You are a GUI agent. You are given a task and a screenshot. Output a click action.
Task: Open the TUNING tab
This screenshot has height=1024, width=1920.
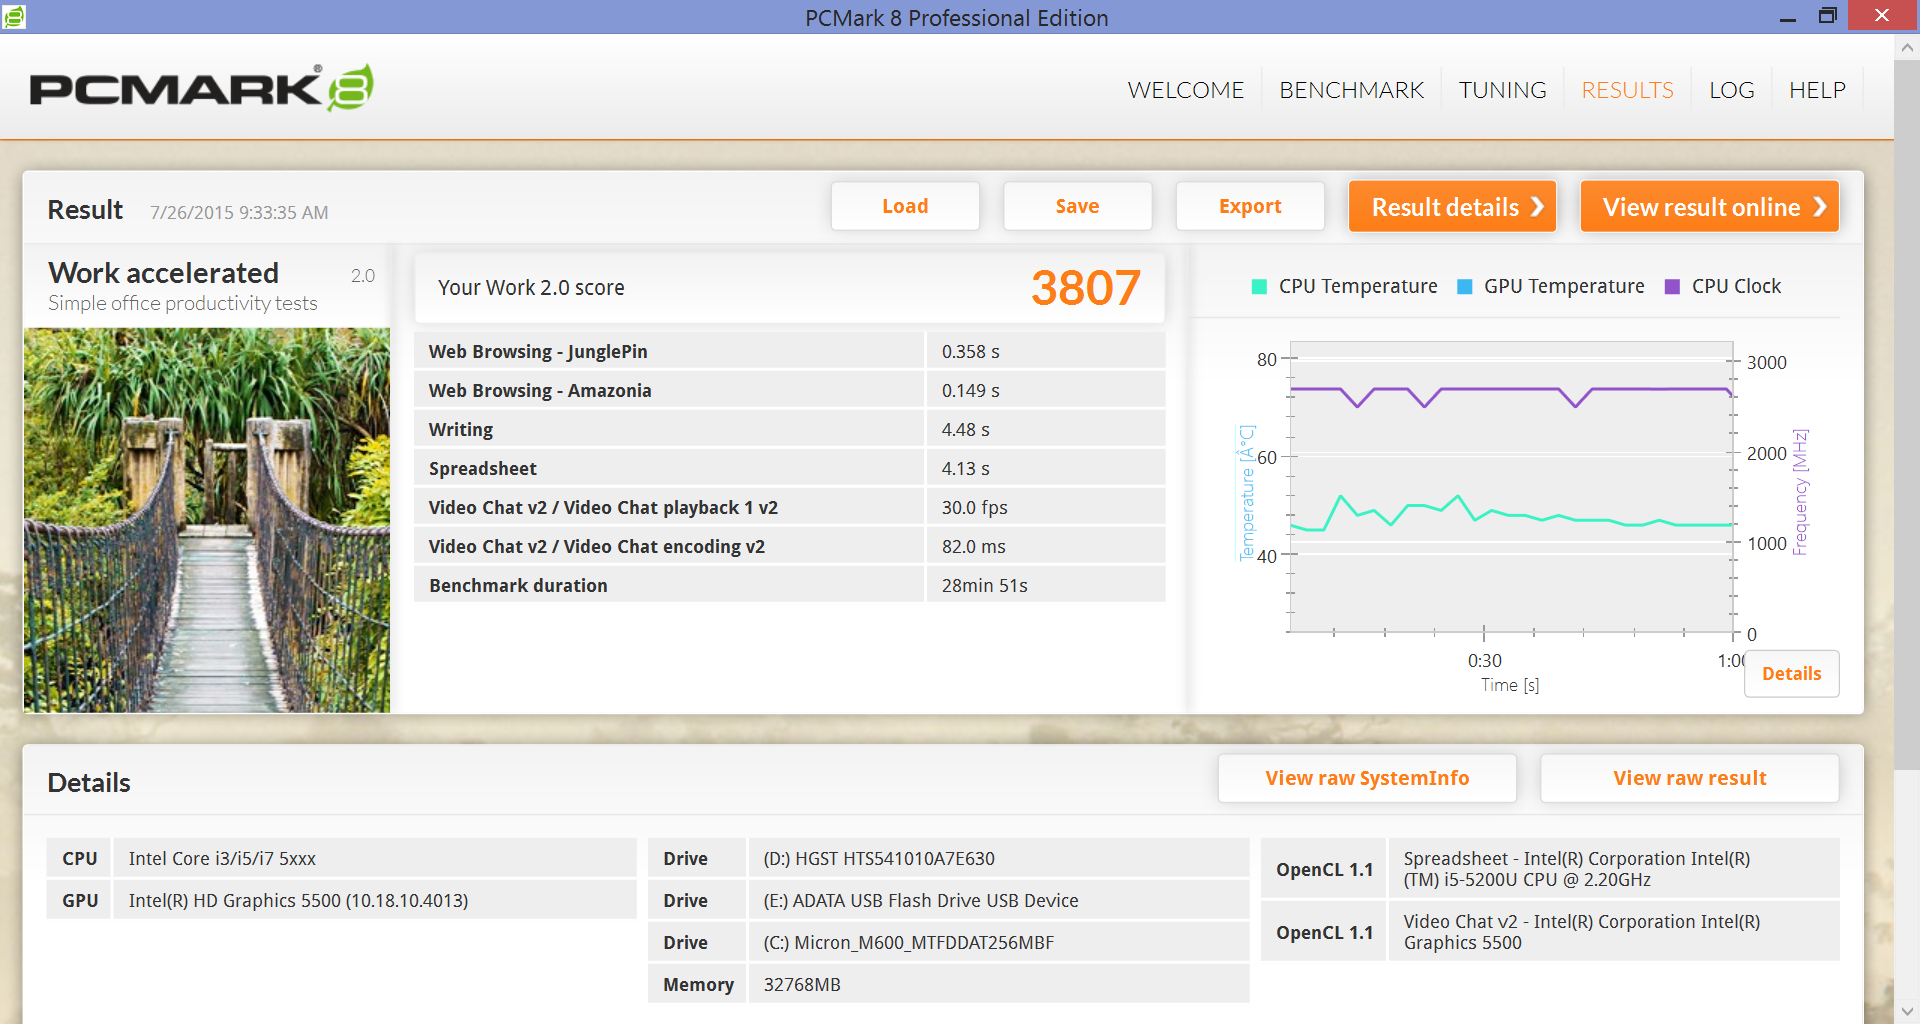click(x=1502, y=90)
